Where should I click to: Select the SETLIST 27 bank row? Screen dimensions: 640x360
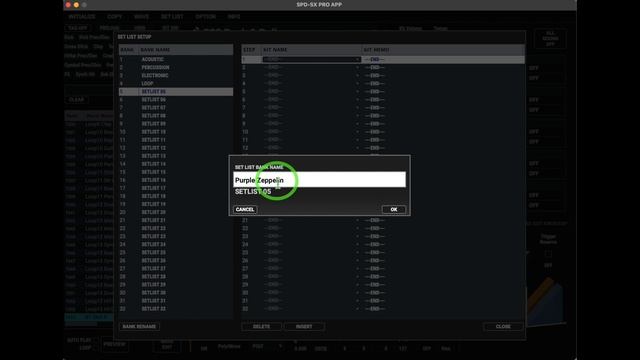176,269
